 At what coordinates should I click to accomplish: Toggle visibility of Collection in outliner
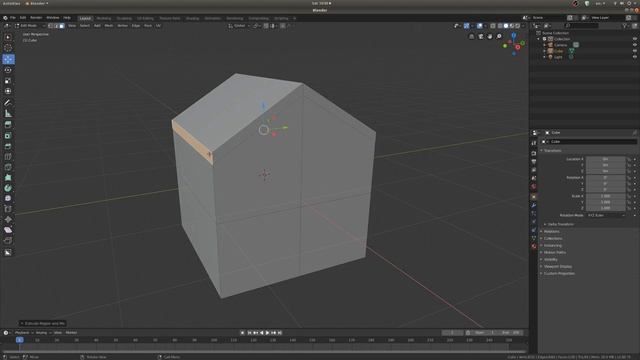tap(635, 39)
